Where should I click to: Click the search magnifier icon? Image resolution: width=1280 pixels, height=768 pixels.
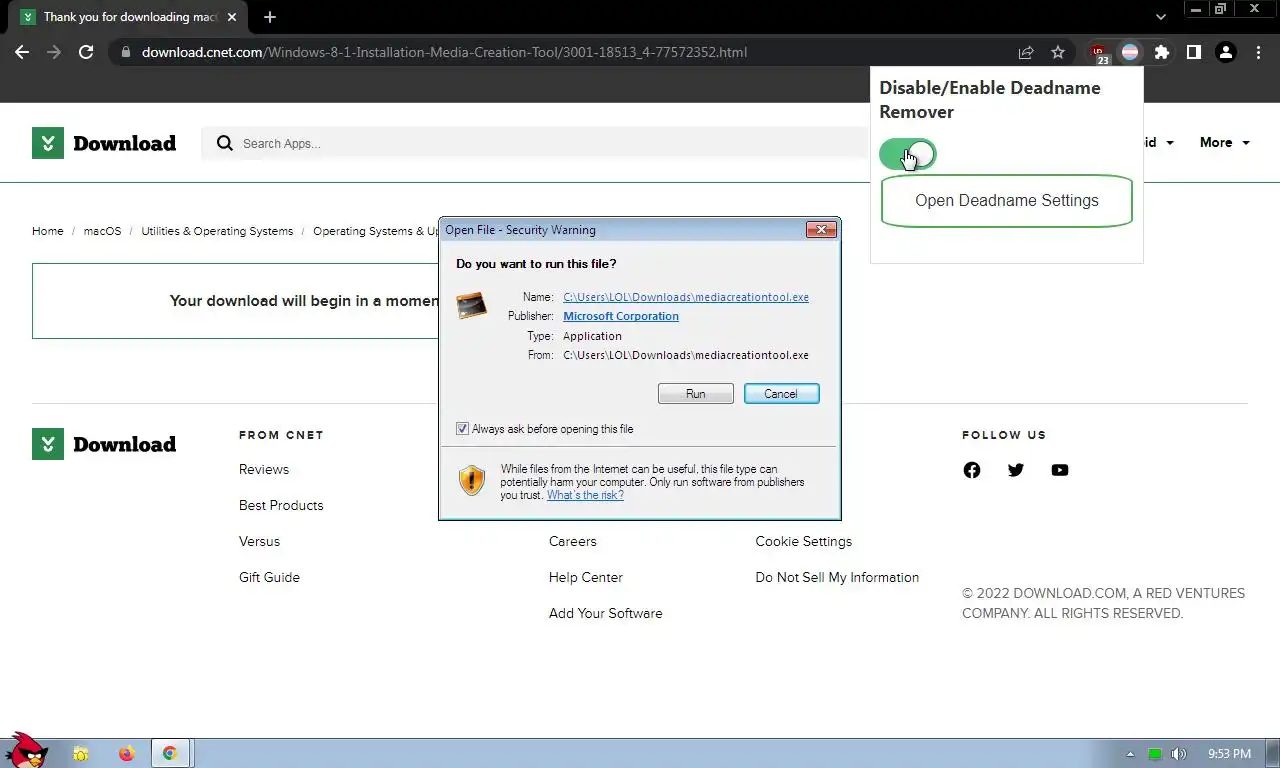coord(225,143)
